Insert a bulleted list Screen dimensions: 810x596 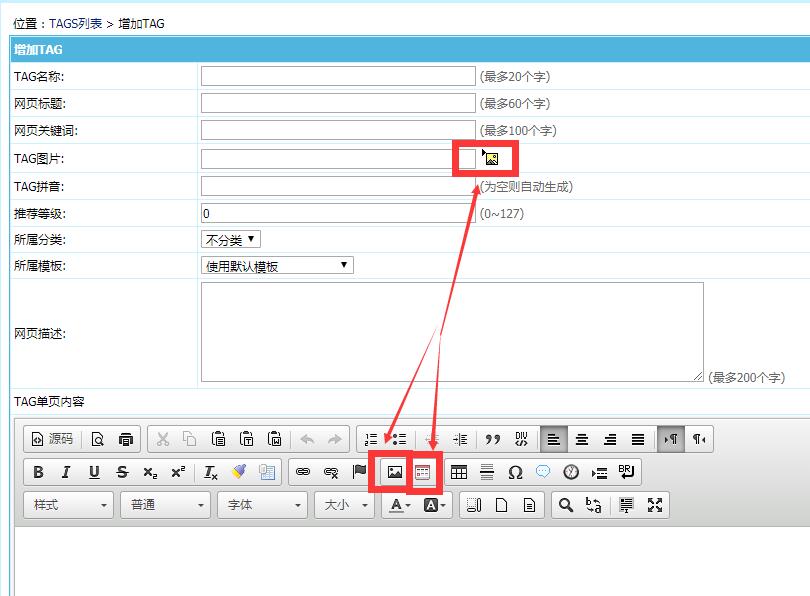coord(399,439)
